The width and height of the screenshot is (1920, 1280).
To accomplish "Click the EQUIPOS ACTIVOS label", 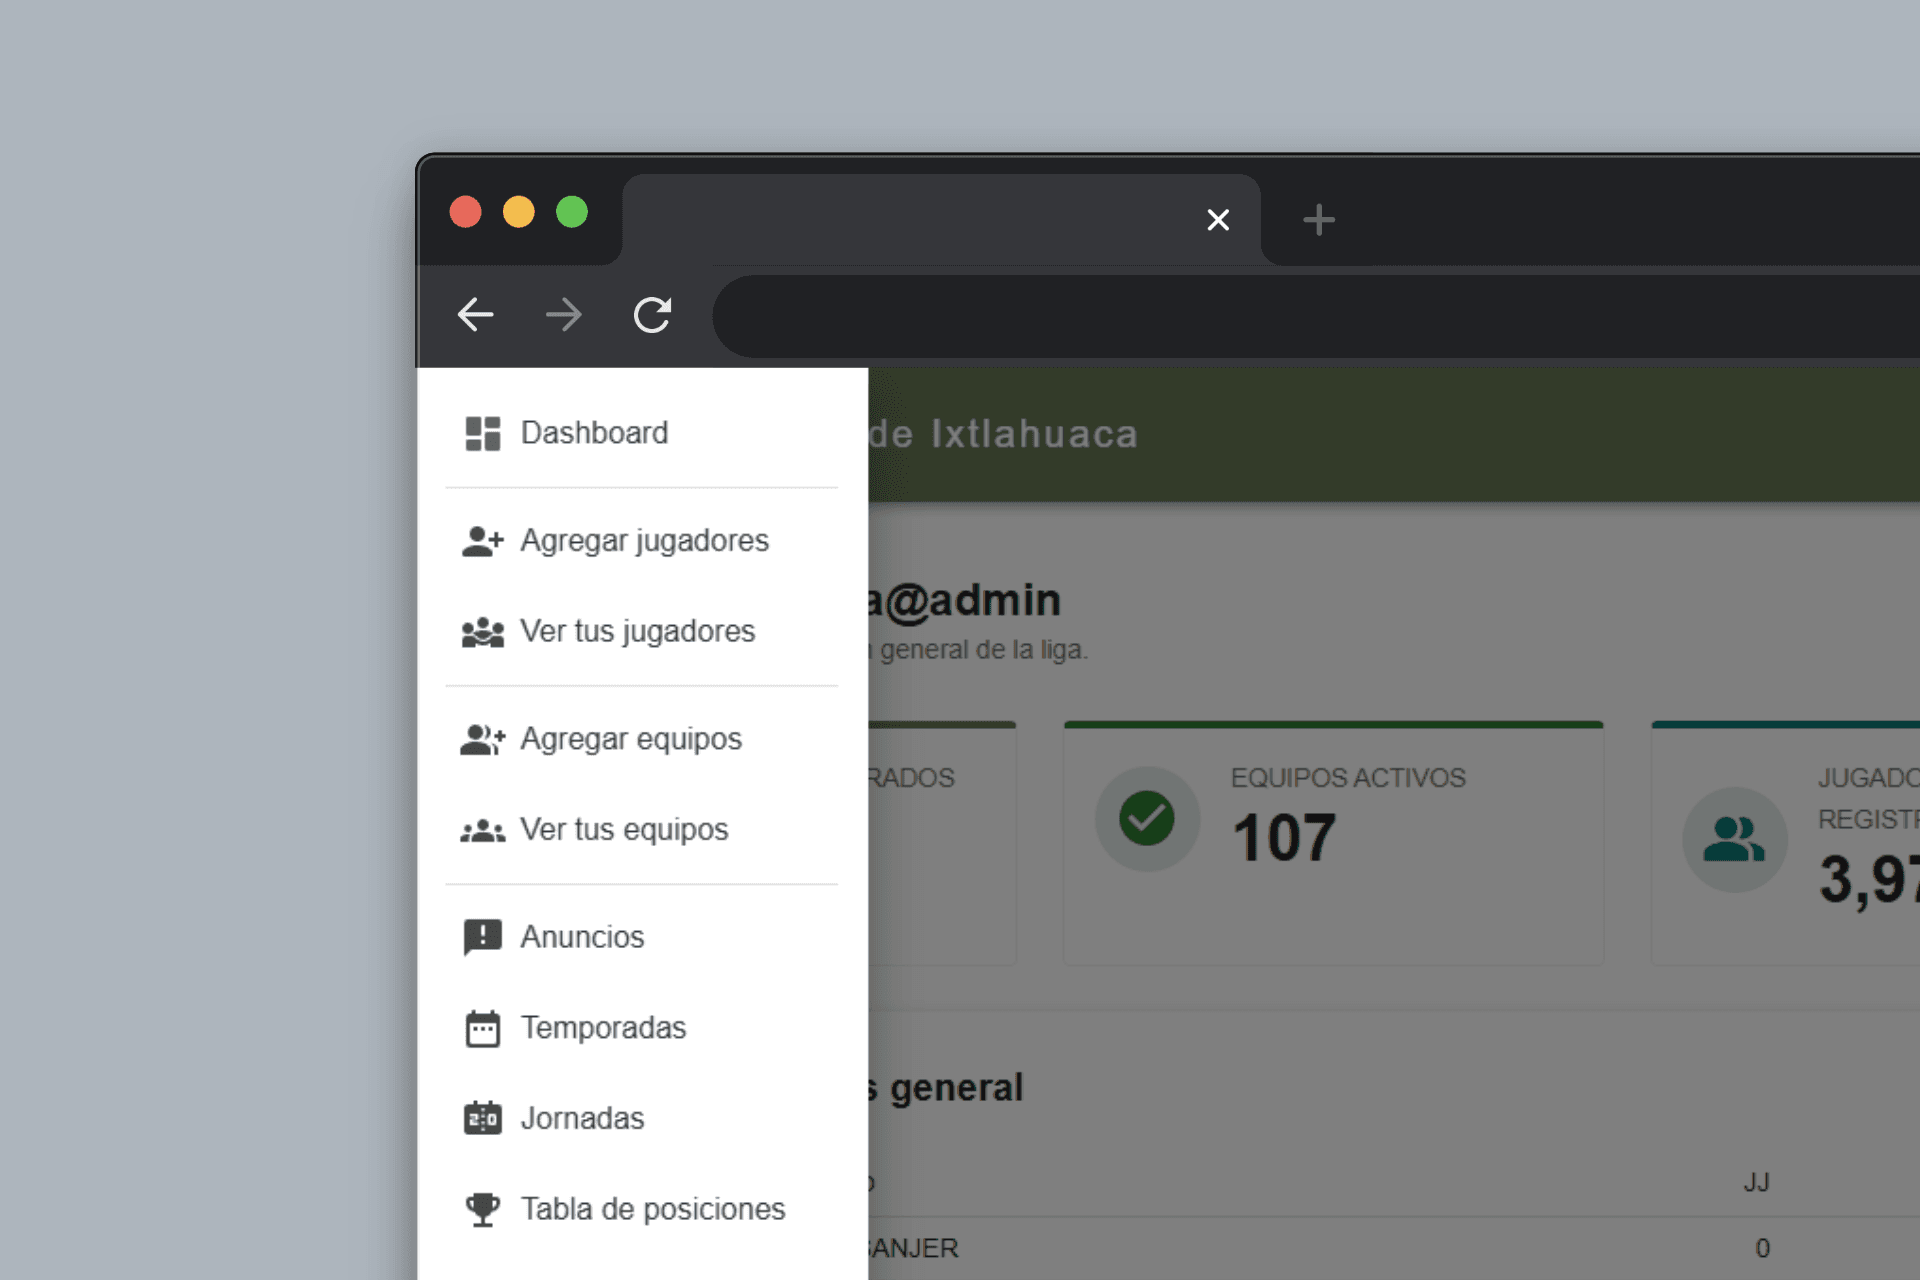I will click(1348, 778).
